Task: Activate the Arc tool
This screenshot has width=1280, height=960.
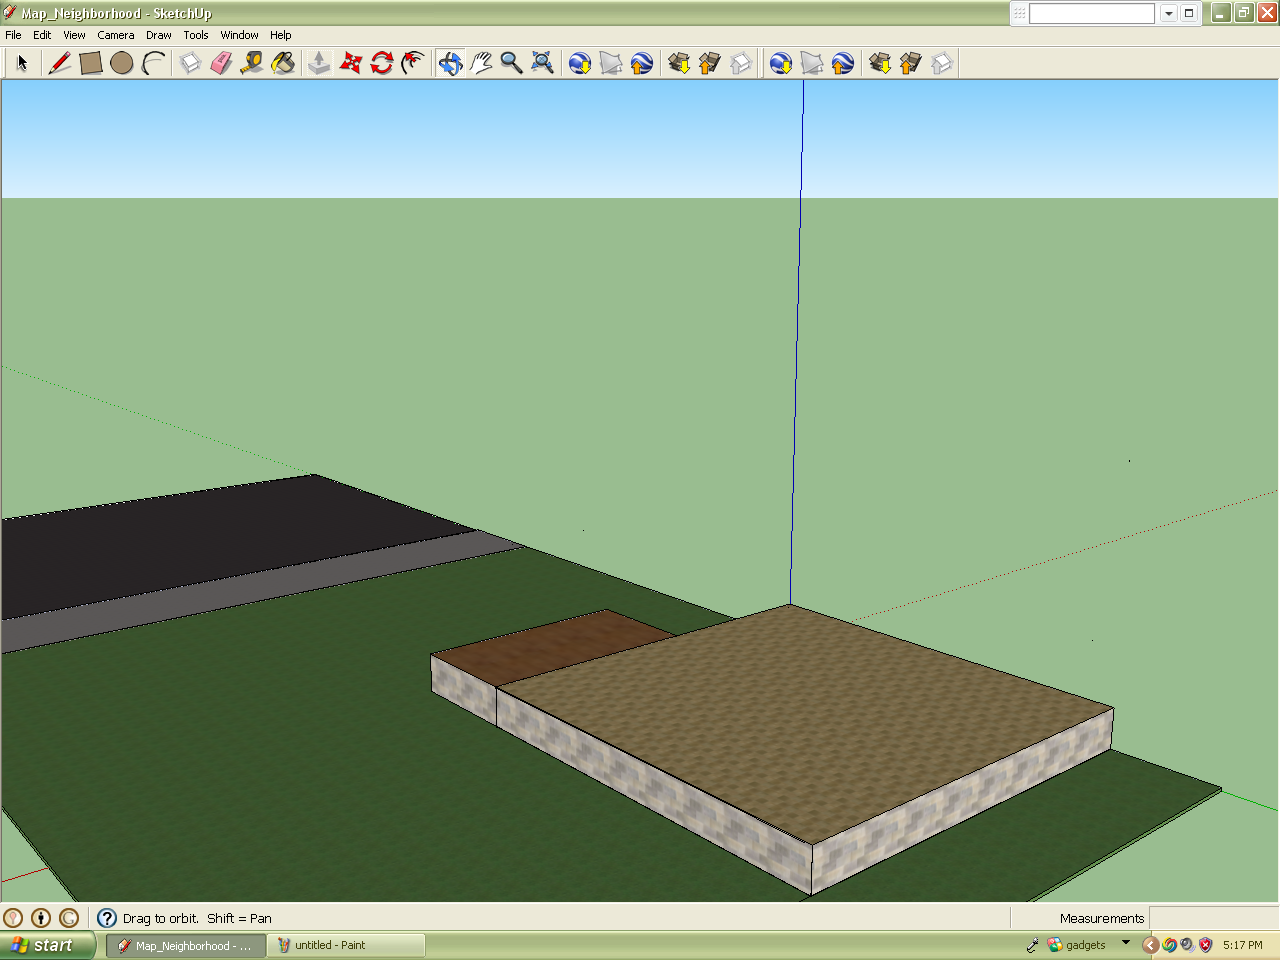Action: click(153, 63)
